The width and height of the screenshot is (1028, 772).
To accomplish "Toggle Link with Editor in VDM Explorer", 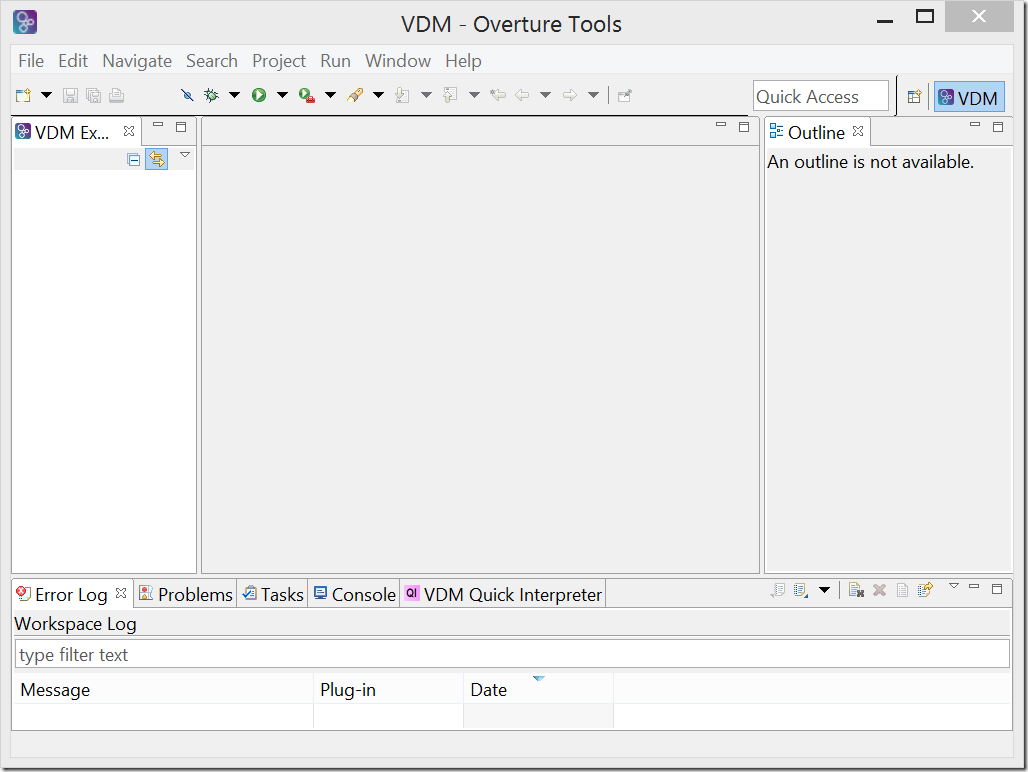I will click(x=157, y=159).
